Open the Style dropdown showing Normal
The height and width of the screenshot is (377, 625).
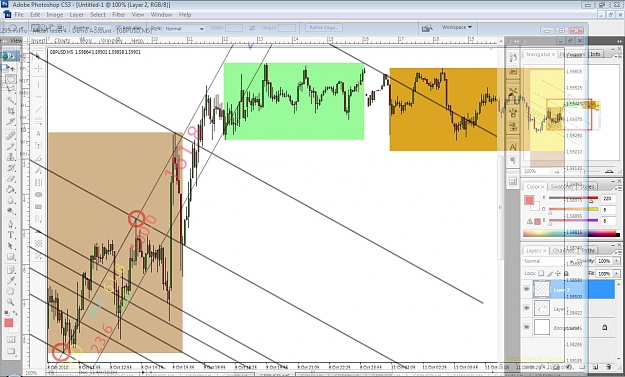(184, 29)
